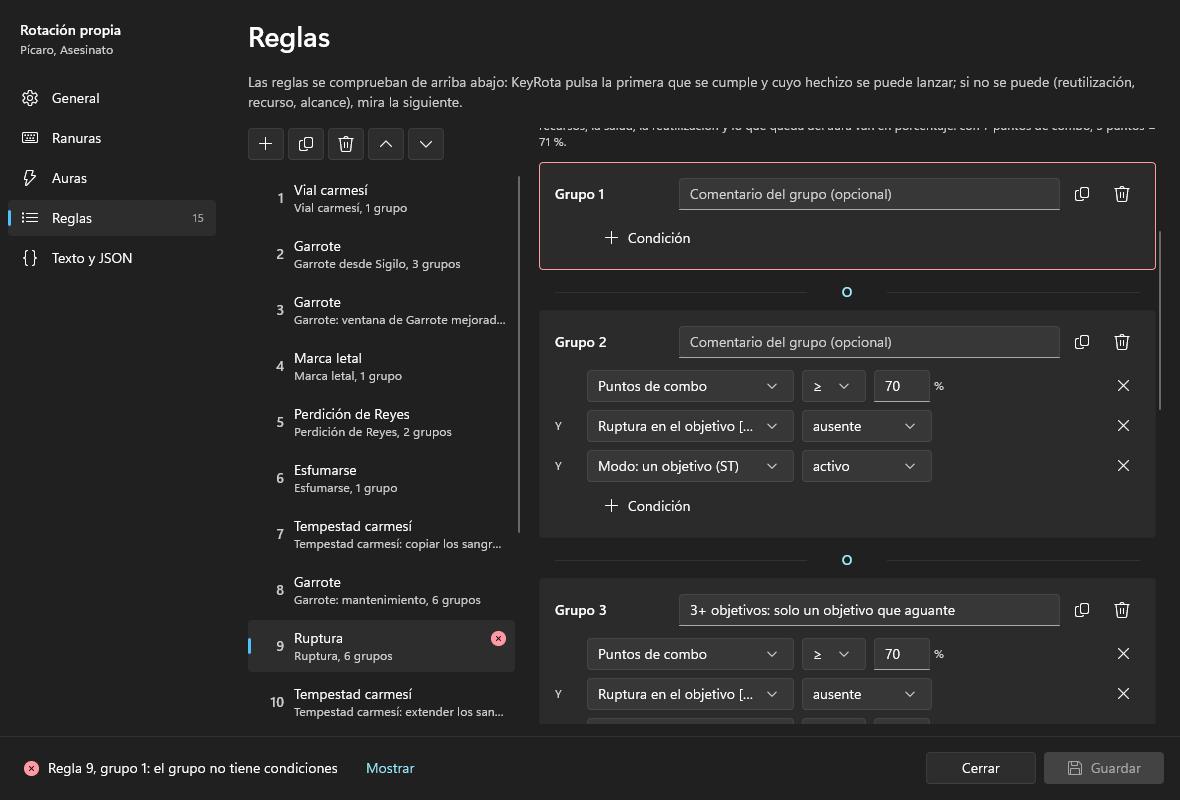Screen dimensions: 1180x800
Task: Select rule 4 Marca letal
Action: pyautogui.click(x=382, y=367)
